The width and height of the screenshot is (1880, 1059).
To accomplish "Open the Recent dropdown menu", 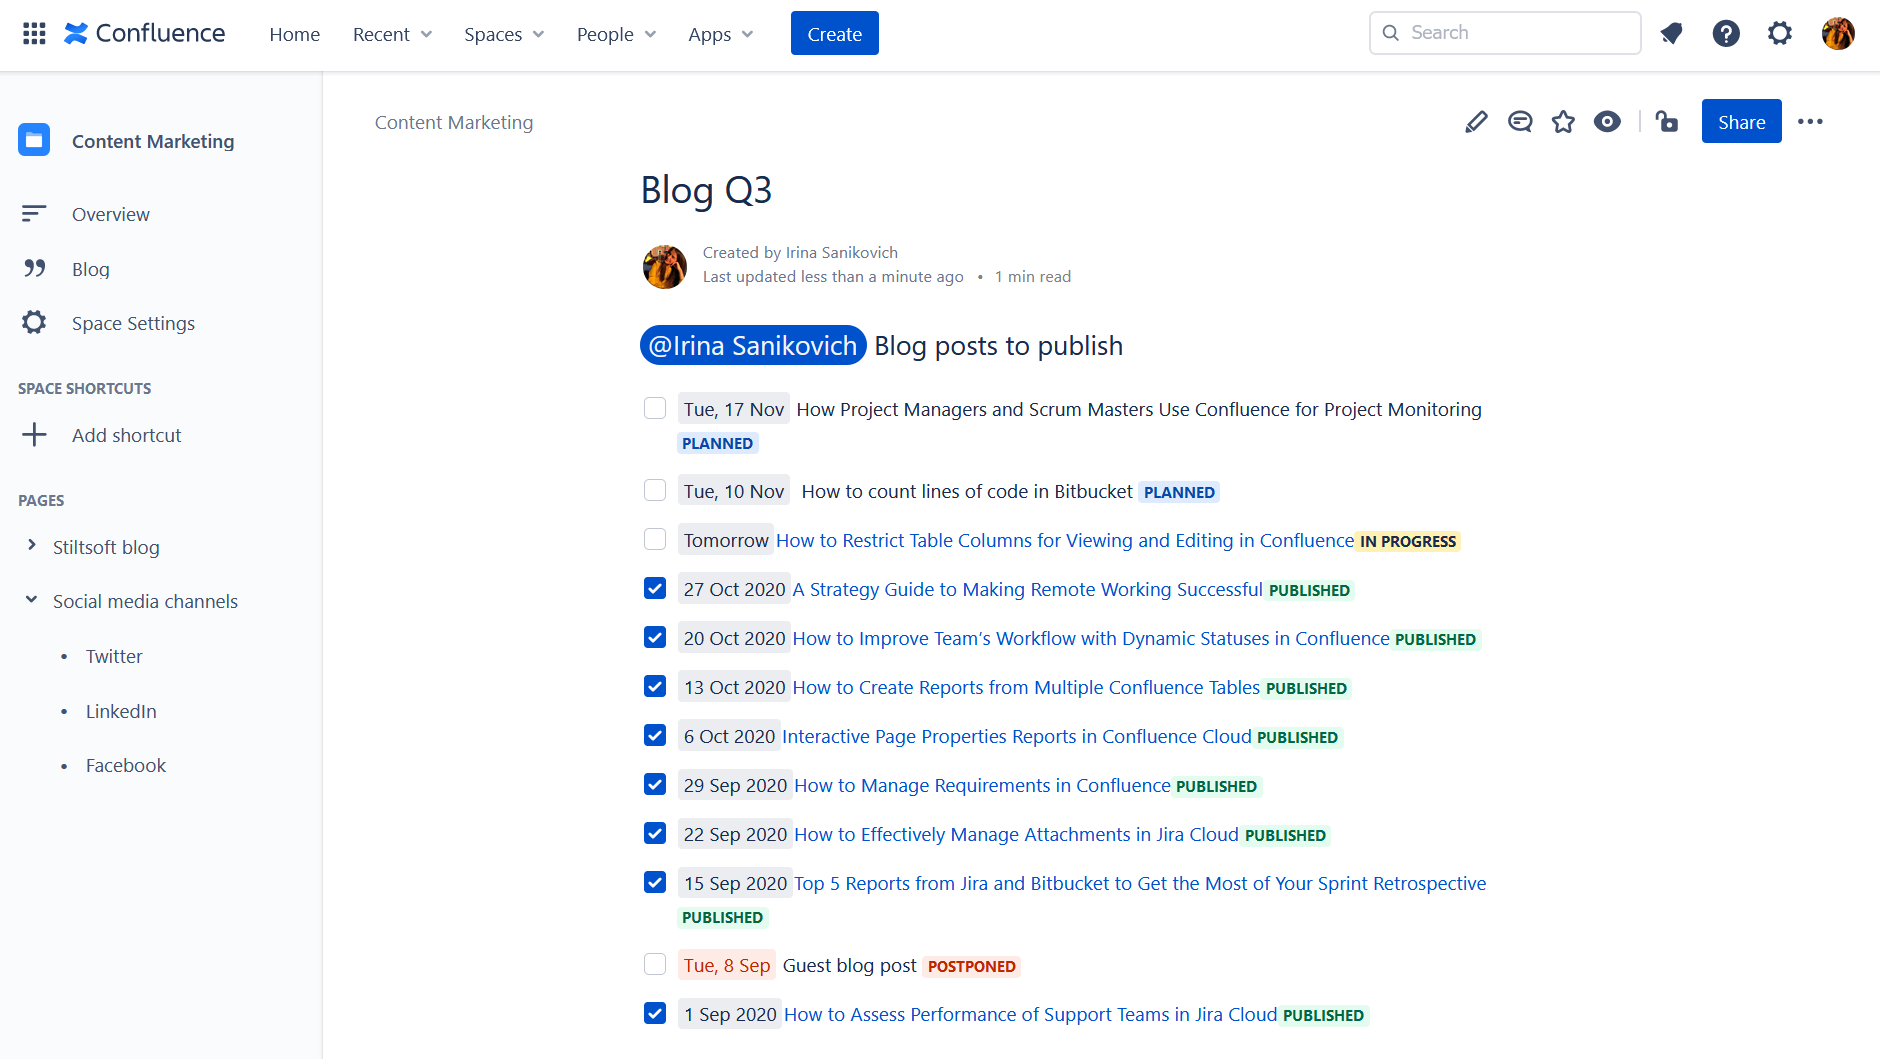I will click(393, 34).
